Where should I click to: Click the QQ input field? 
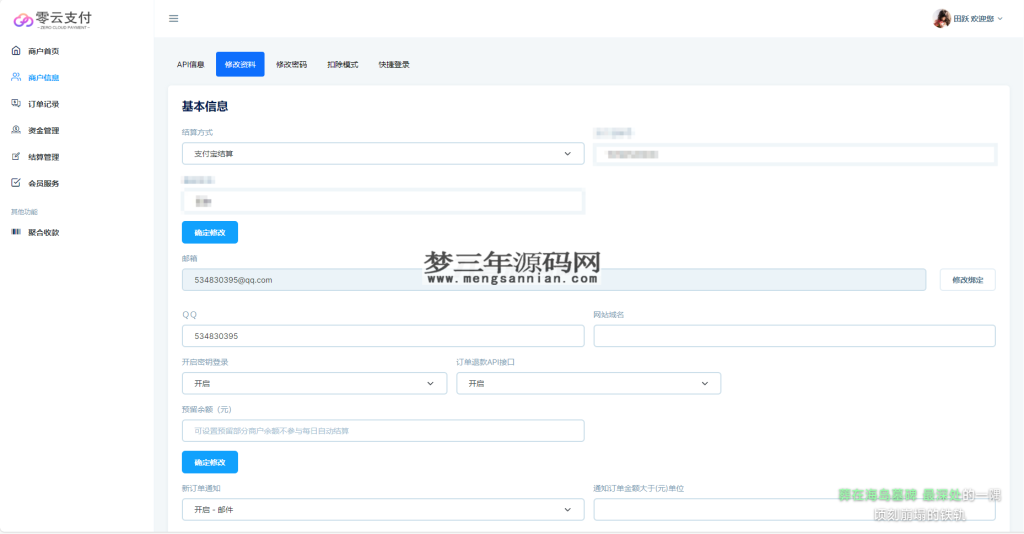point(383,336)
